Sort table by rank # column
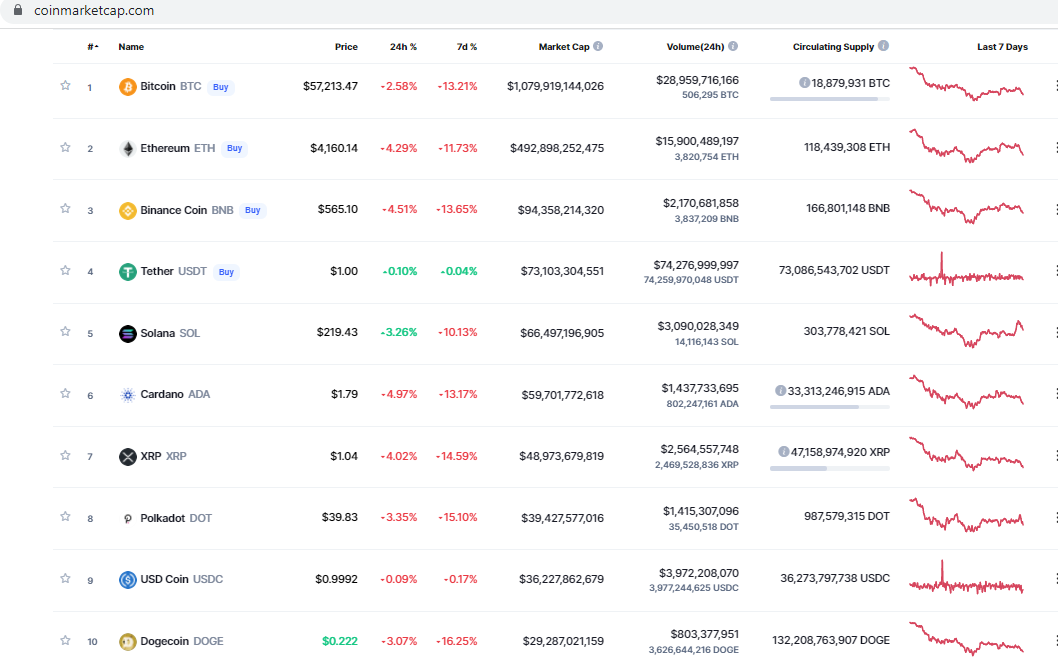This screenshot has height=670, width=1058. (92, 47)
